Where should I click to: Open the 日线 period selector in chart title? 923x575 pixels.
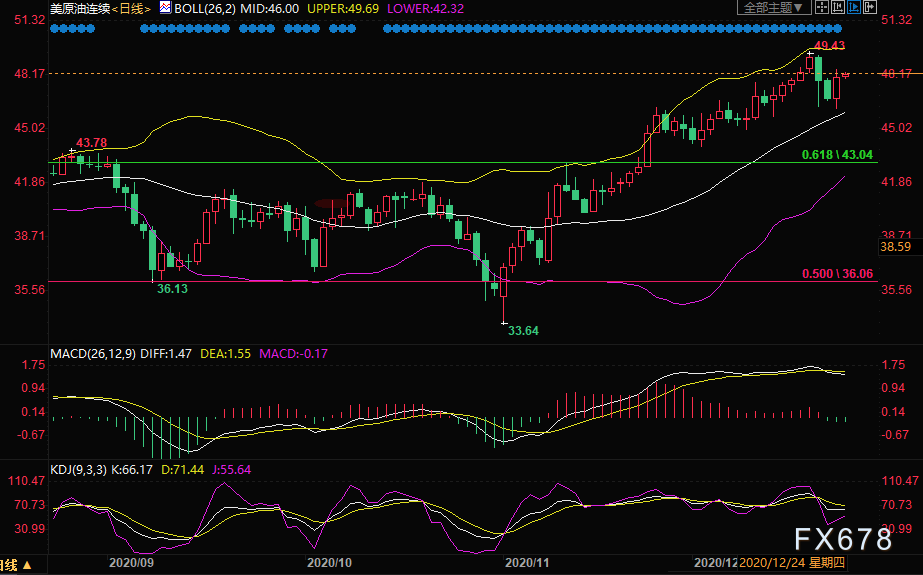(131, 8)
